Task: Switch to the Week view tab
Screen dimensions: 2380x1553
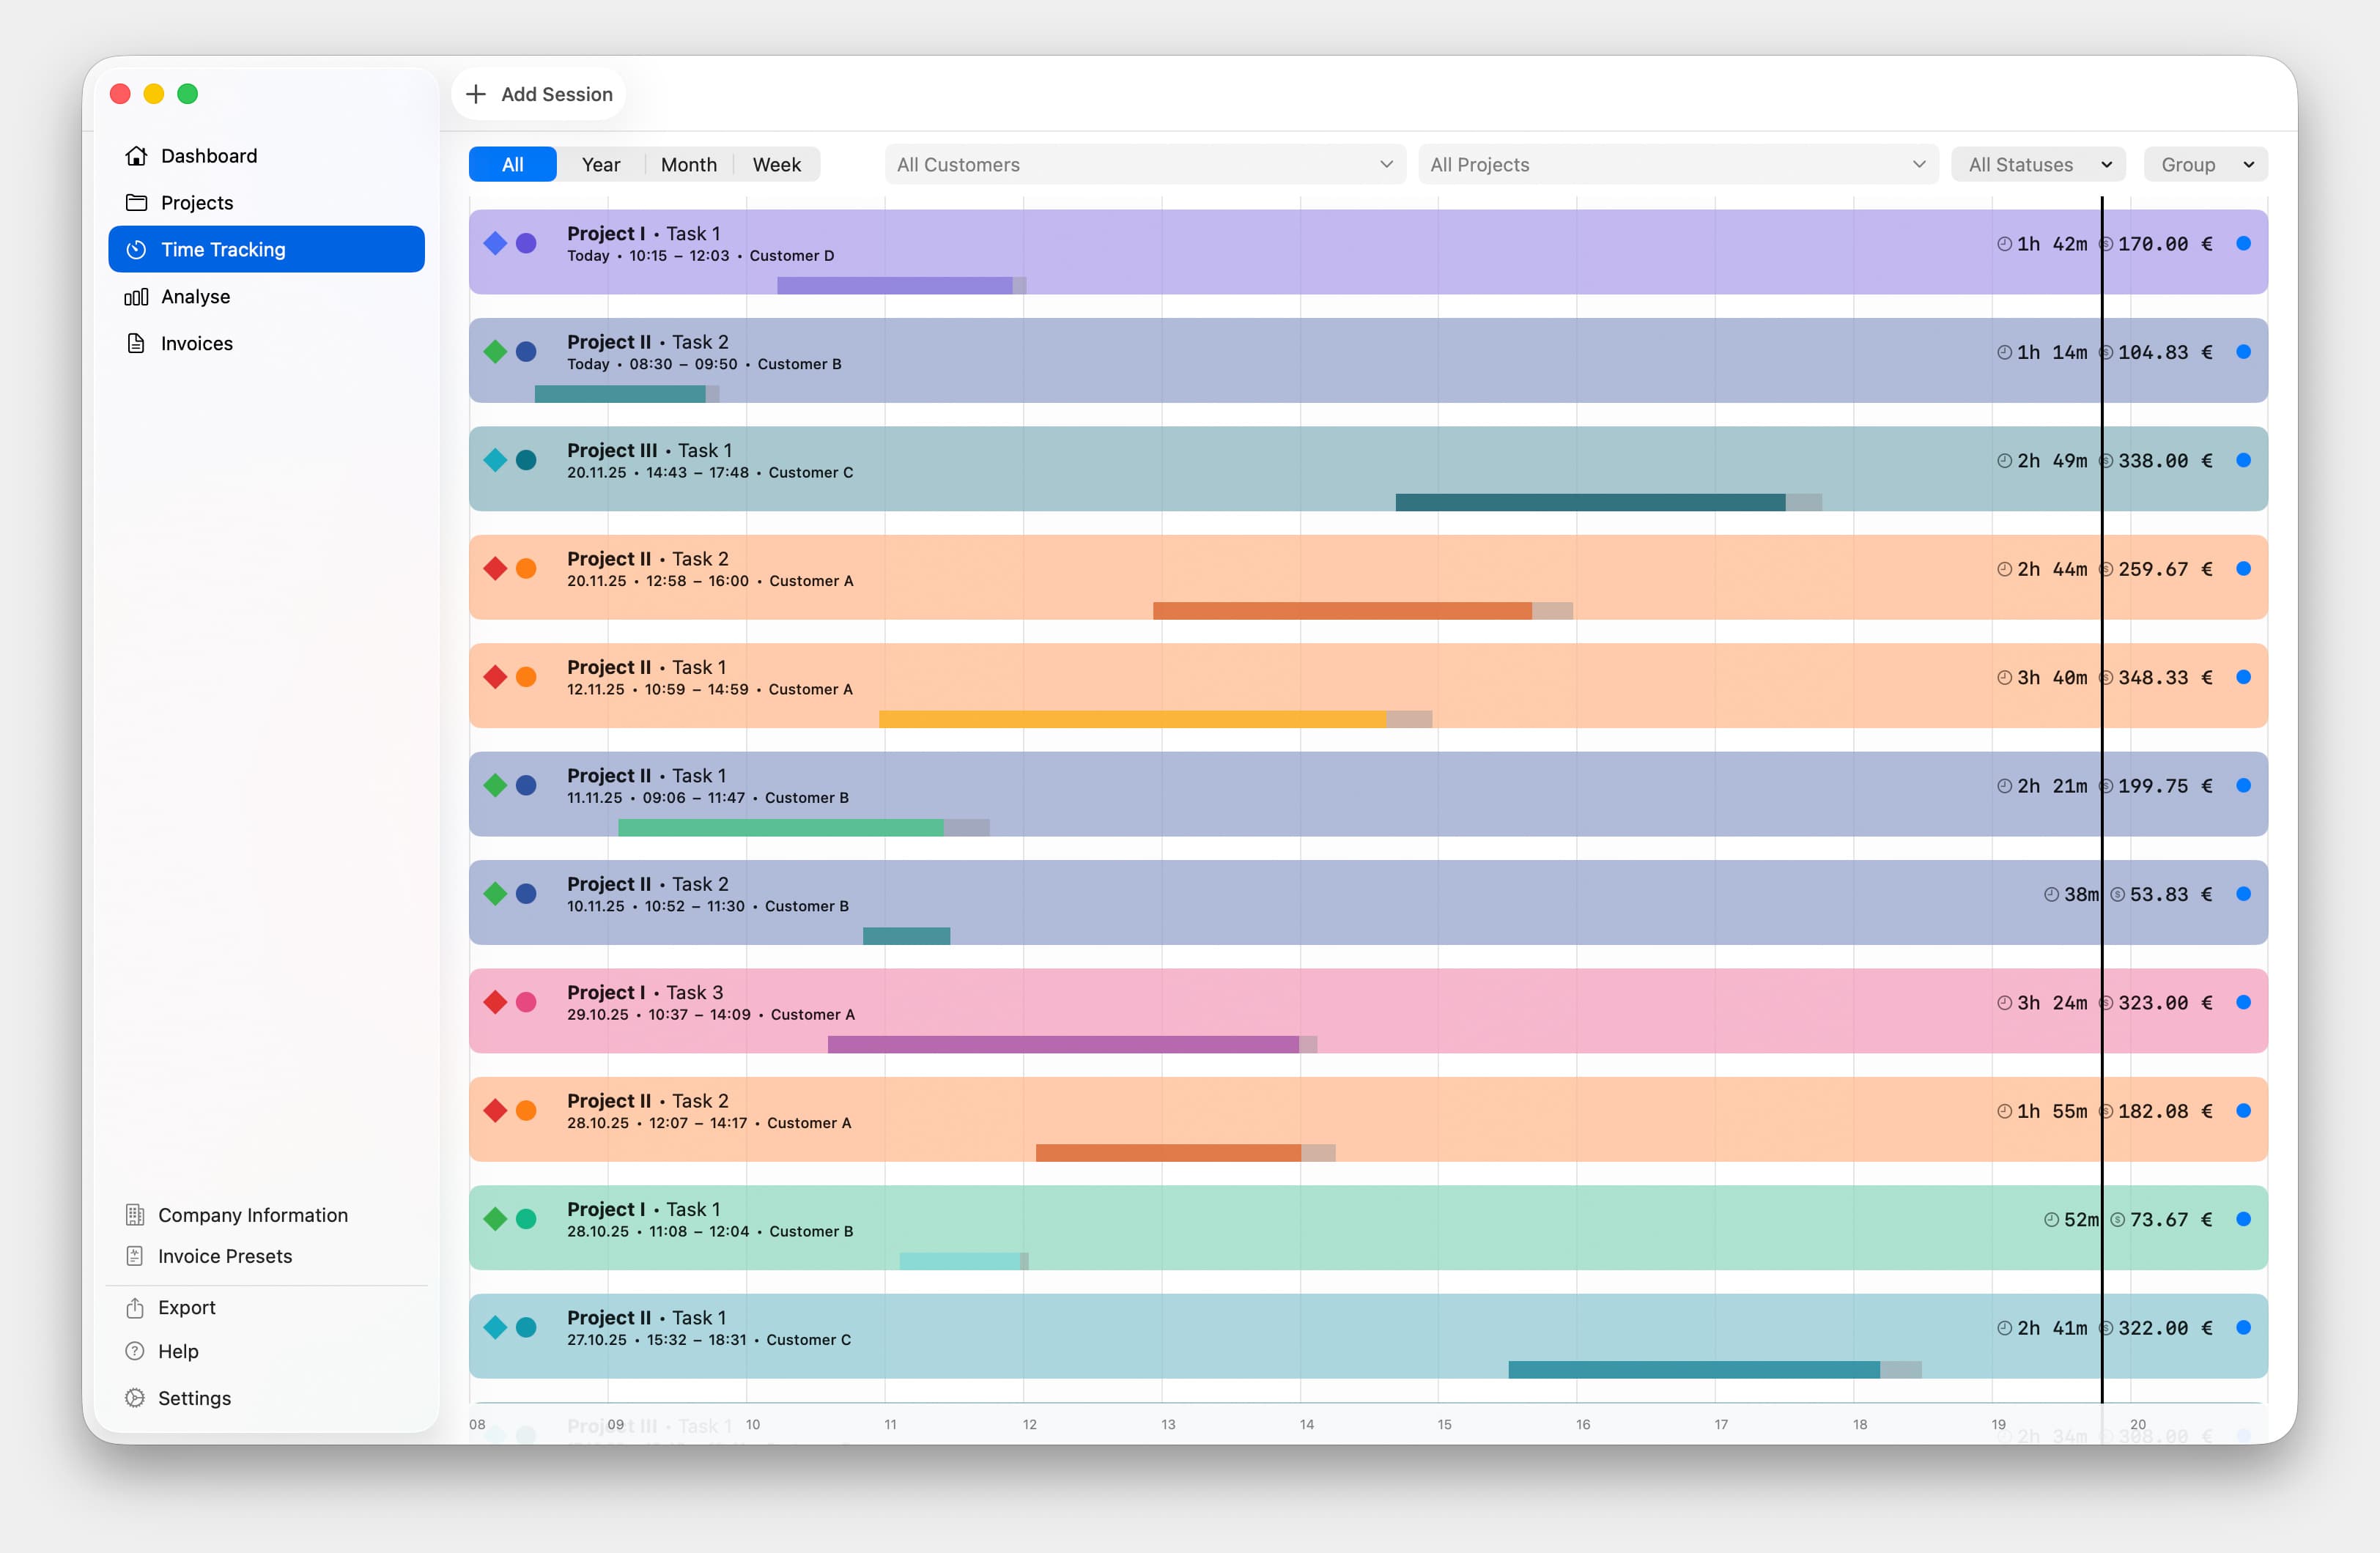Action: coord(777,164)
